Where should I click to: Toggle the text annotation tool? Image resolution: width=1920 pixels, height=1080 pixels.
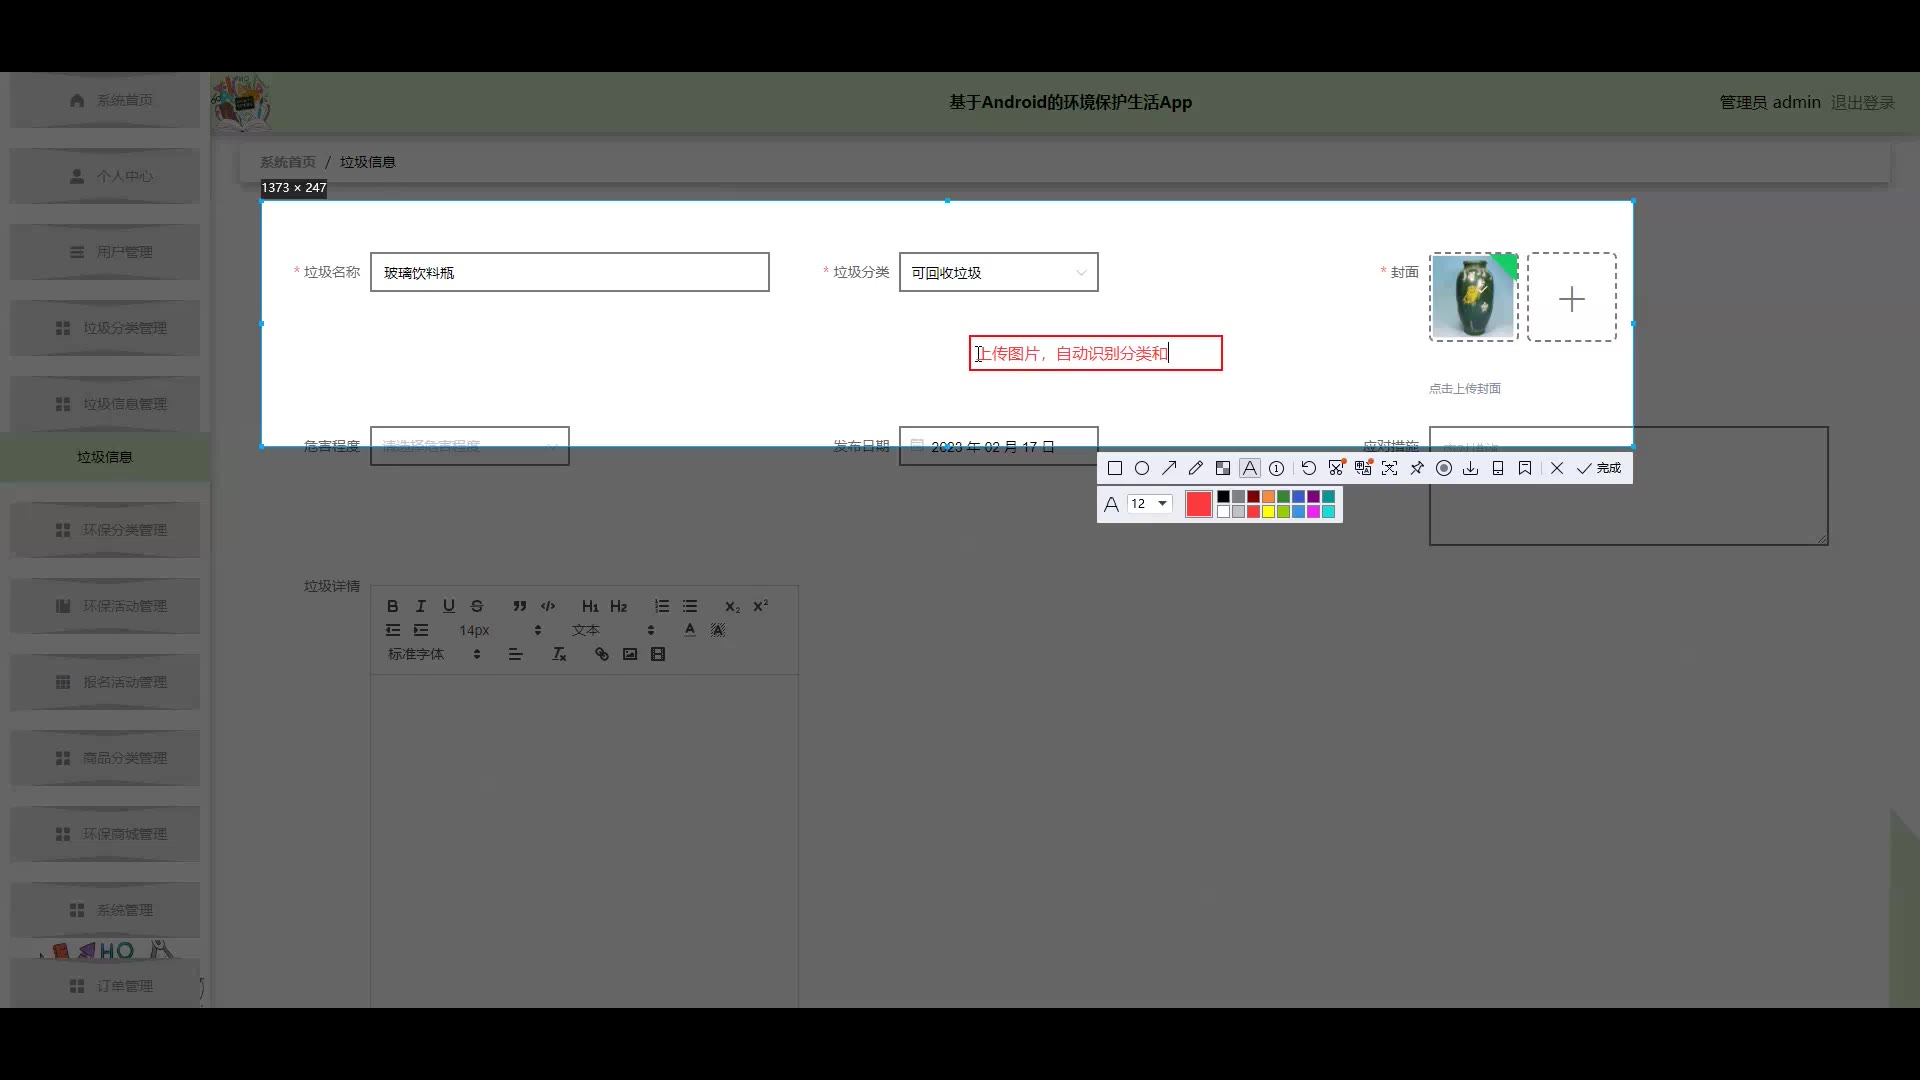(1250, 468)
